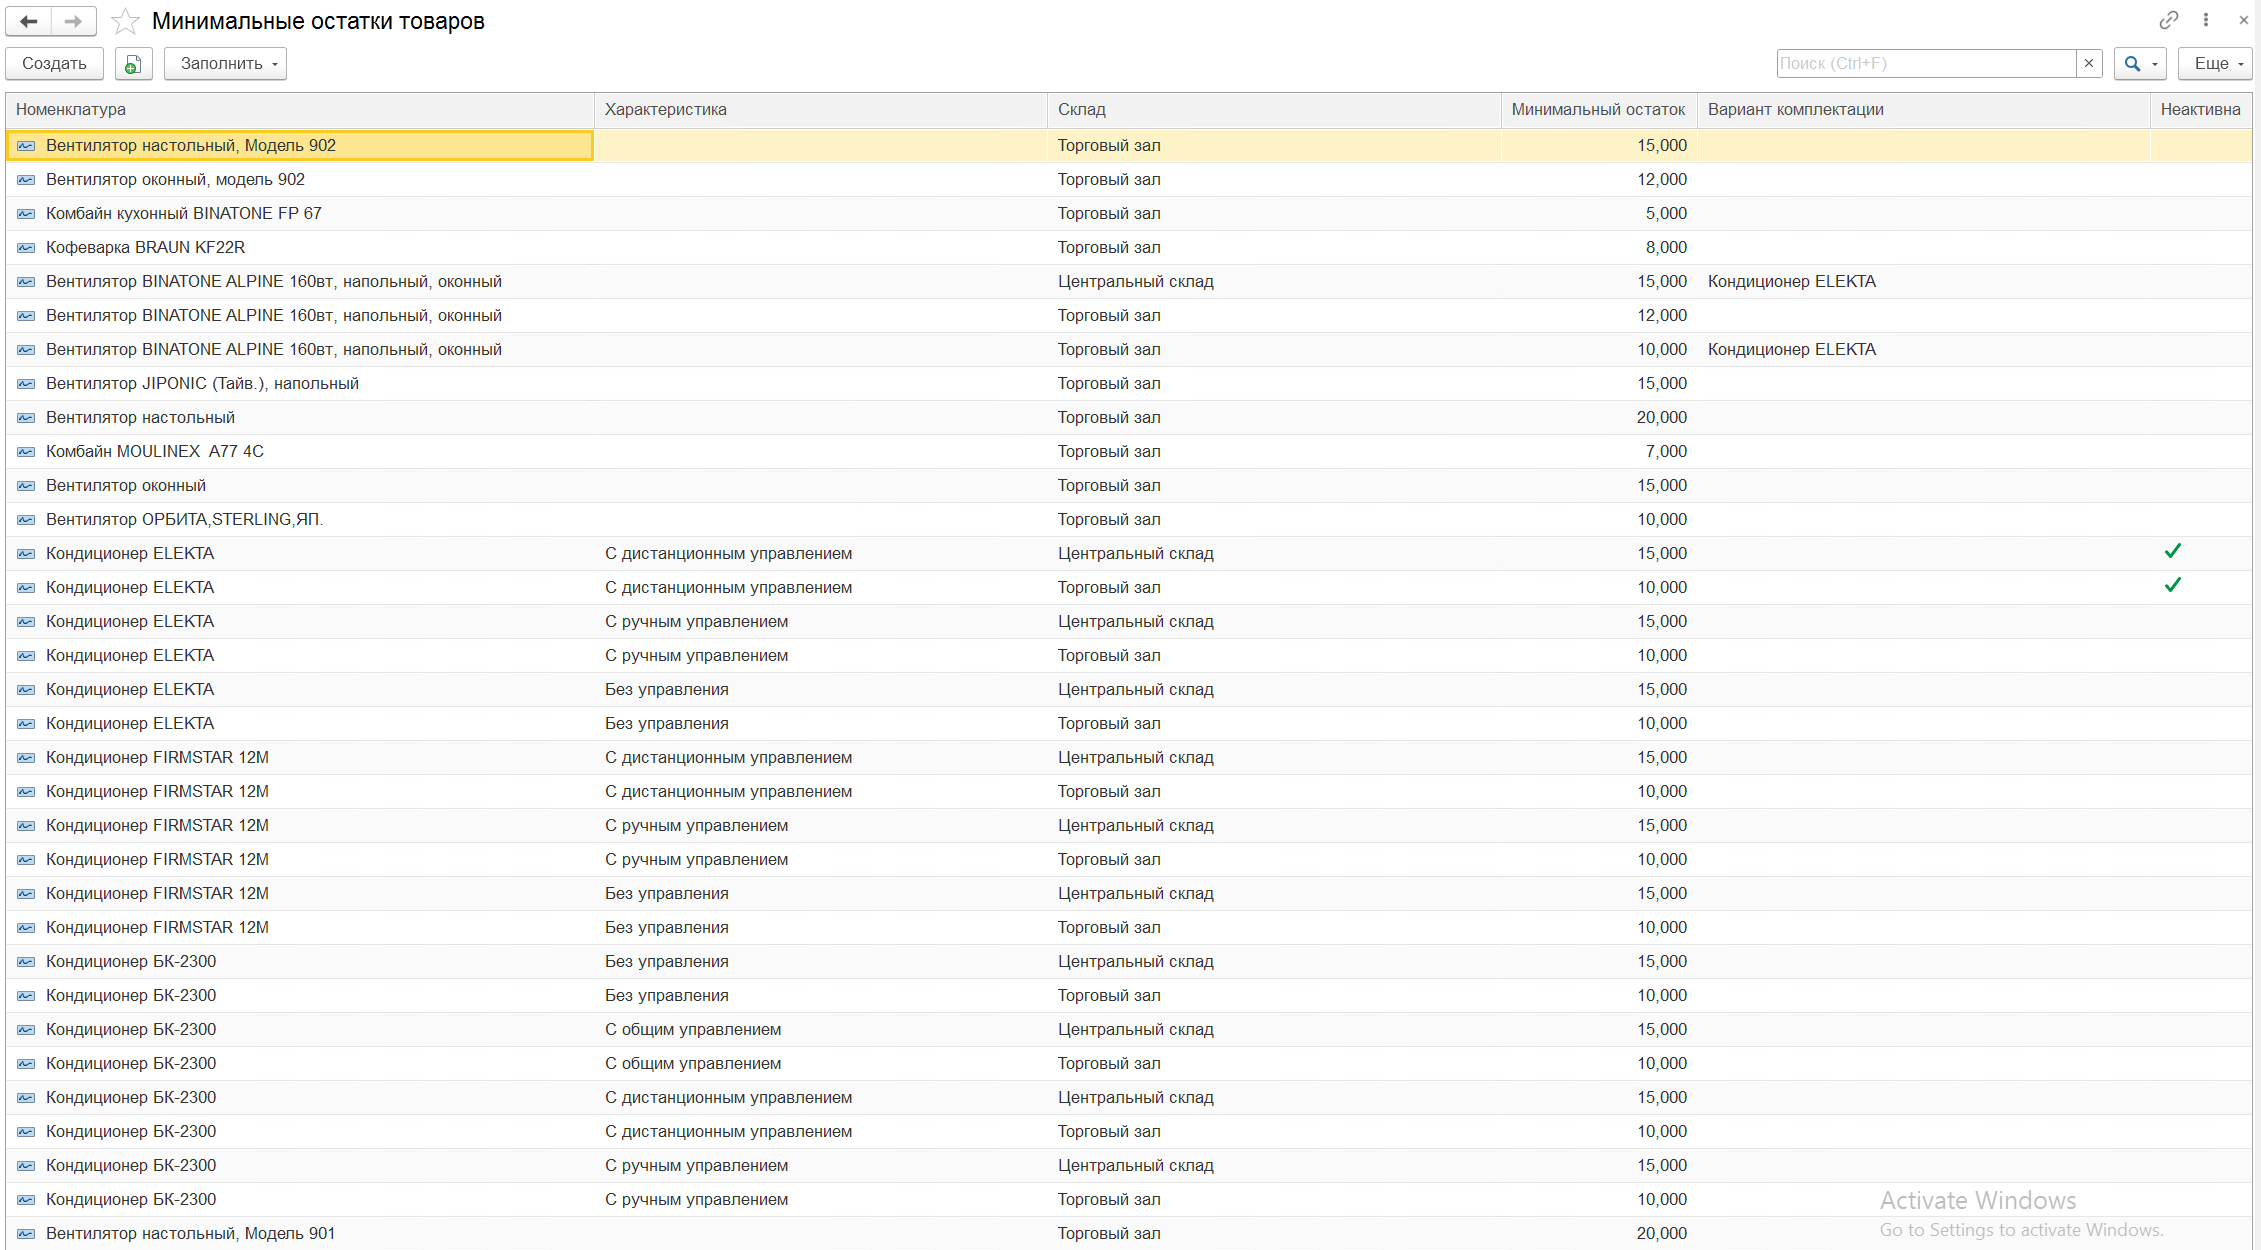Select Вентилятор настольный, Модель 901 name cell
The image size is (2261, 1250).
coord(190,1234)
